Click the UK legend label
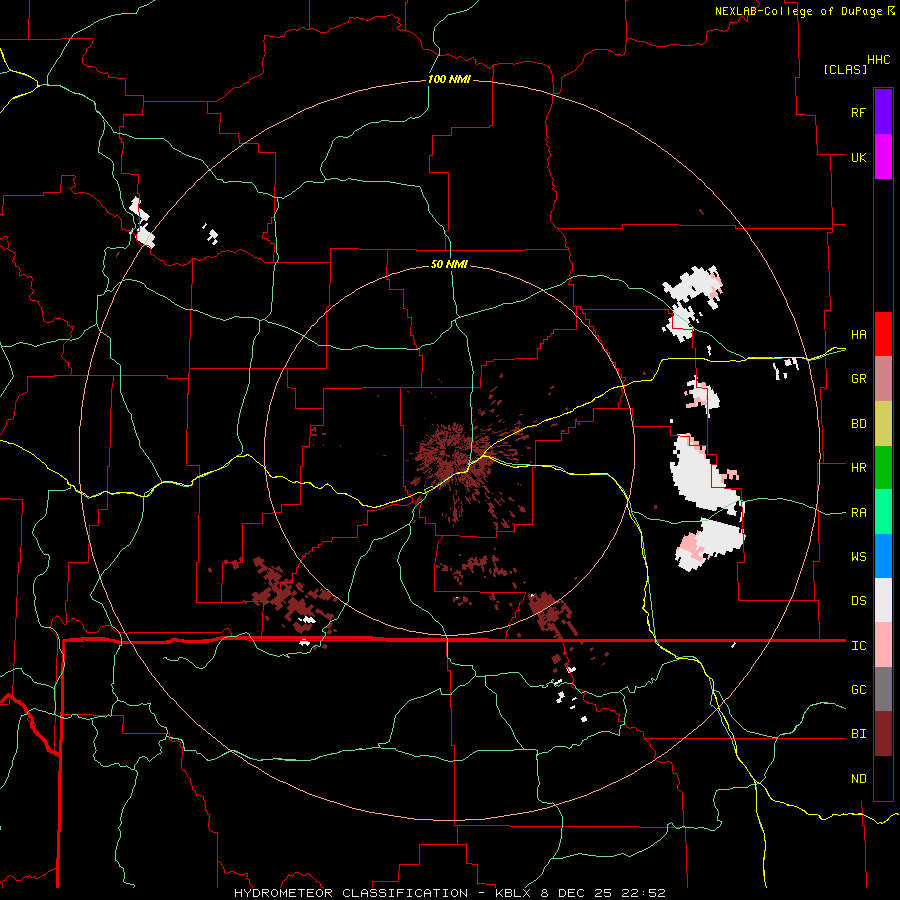 (x=858, y=157)
